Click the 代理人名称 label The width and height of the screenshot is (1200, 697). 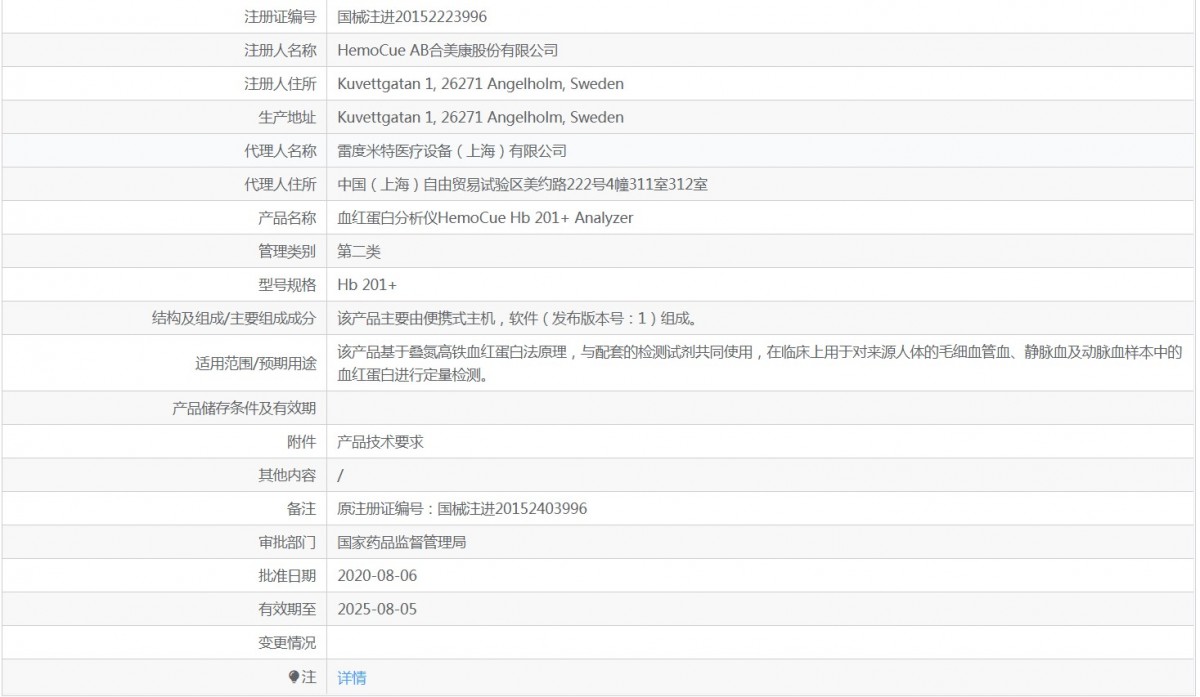pyautogui.click(x=280, y=151)
